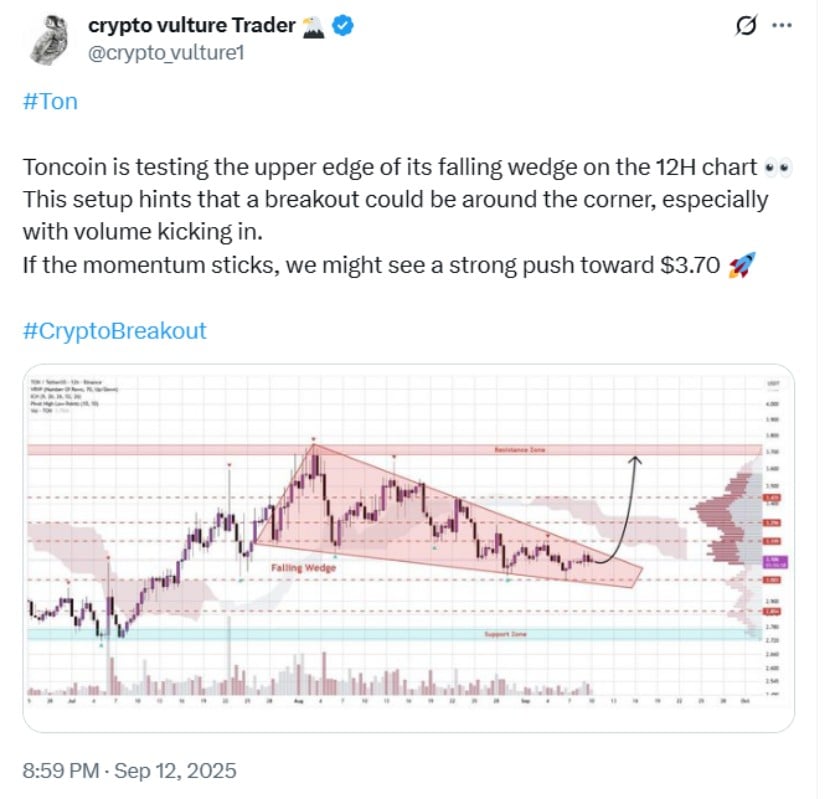This screenshot has height=799, width=825.
Task: Click the Support Zone band label
Action: pos(505,634)
